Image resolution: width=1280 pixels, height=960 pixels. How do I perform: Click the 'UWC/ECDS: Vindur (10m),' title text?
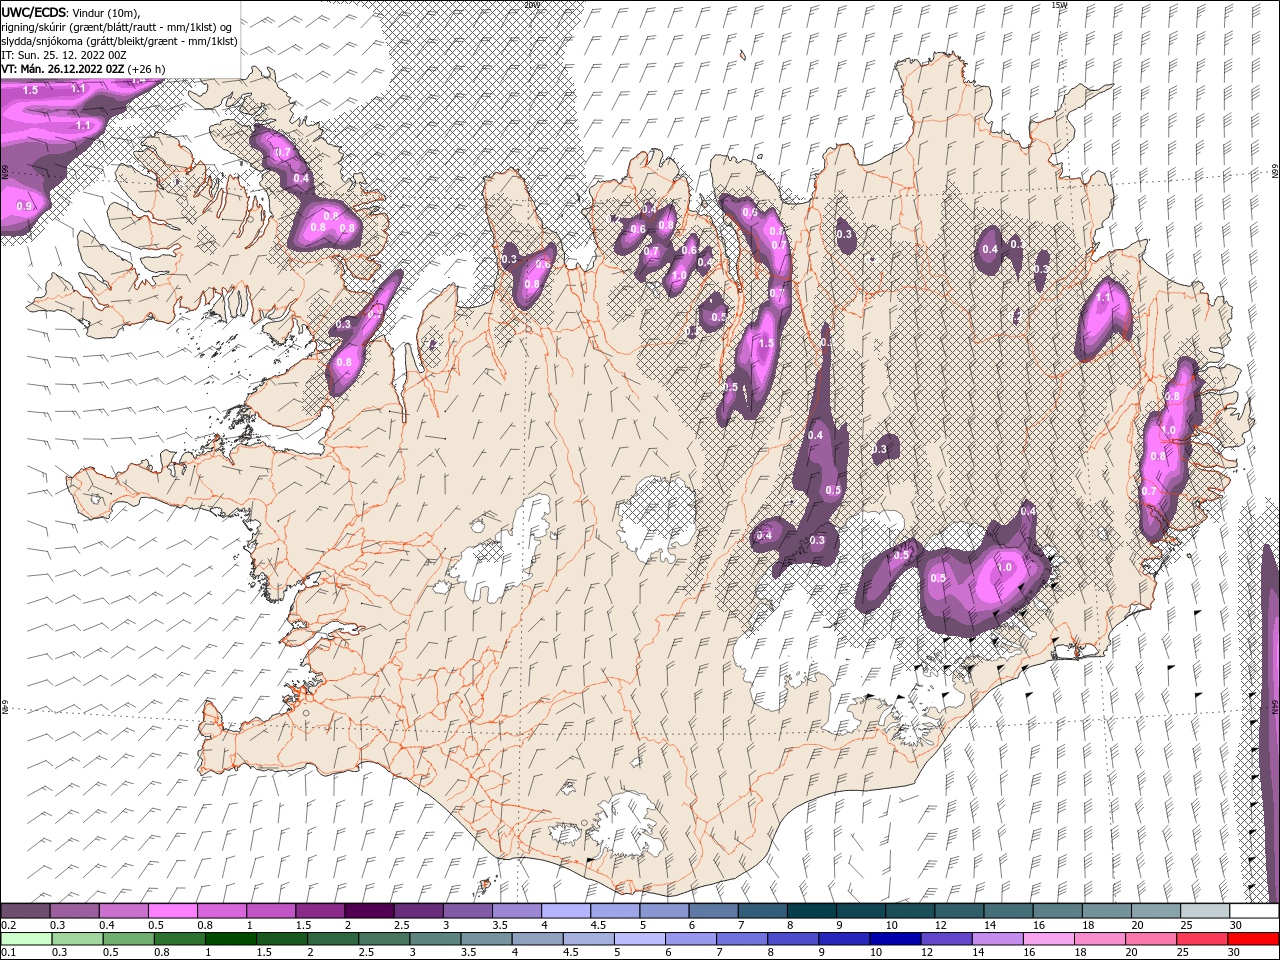click(x=71, y=12)
